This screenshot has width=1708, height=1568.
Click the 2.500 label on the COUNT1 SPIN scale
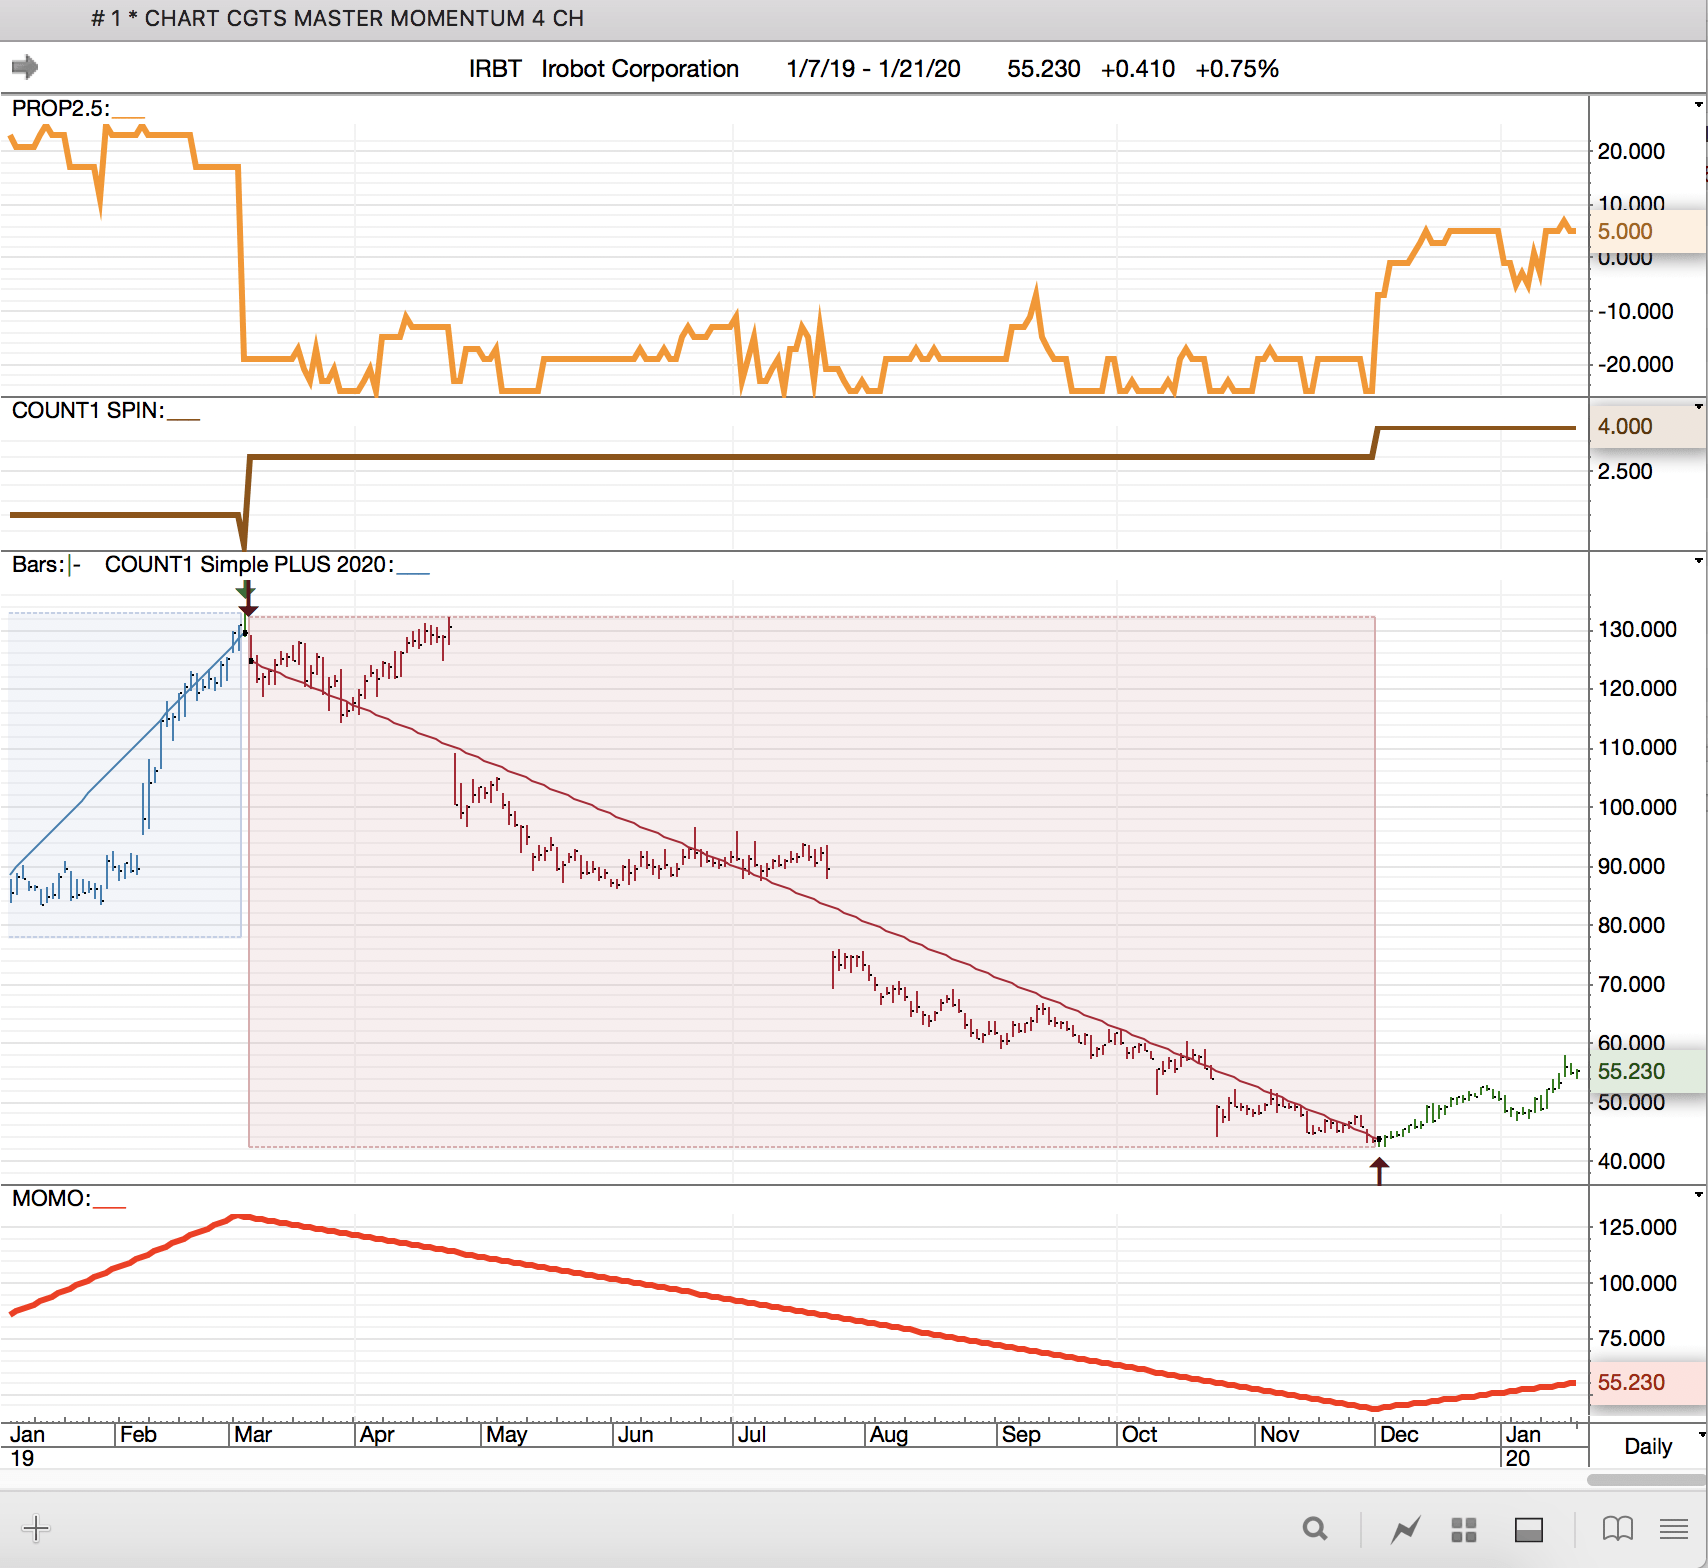coord(1625,471)
